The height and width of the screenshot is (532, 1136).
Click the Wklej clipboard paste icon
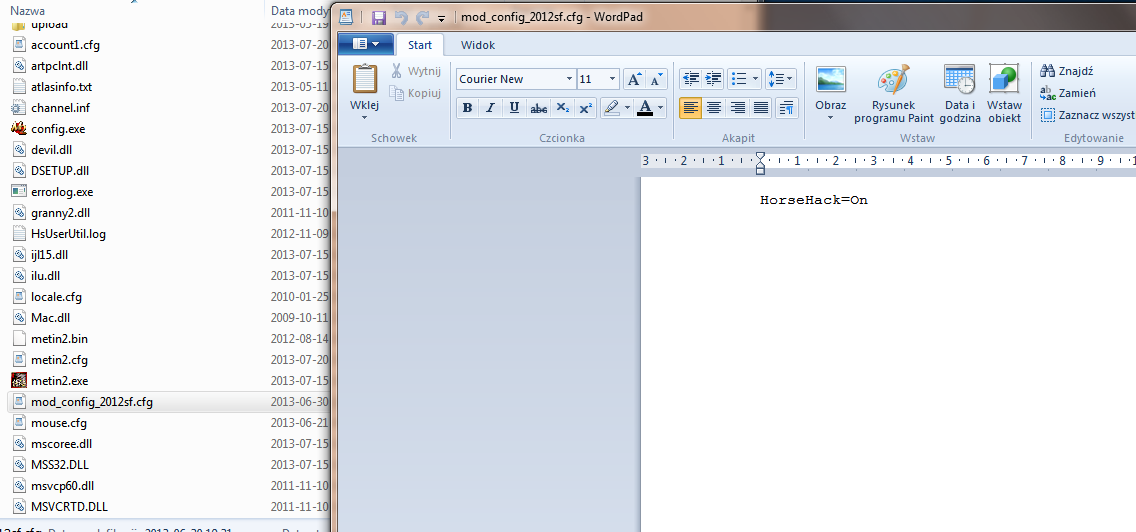coord(364,80)
